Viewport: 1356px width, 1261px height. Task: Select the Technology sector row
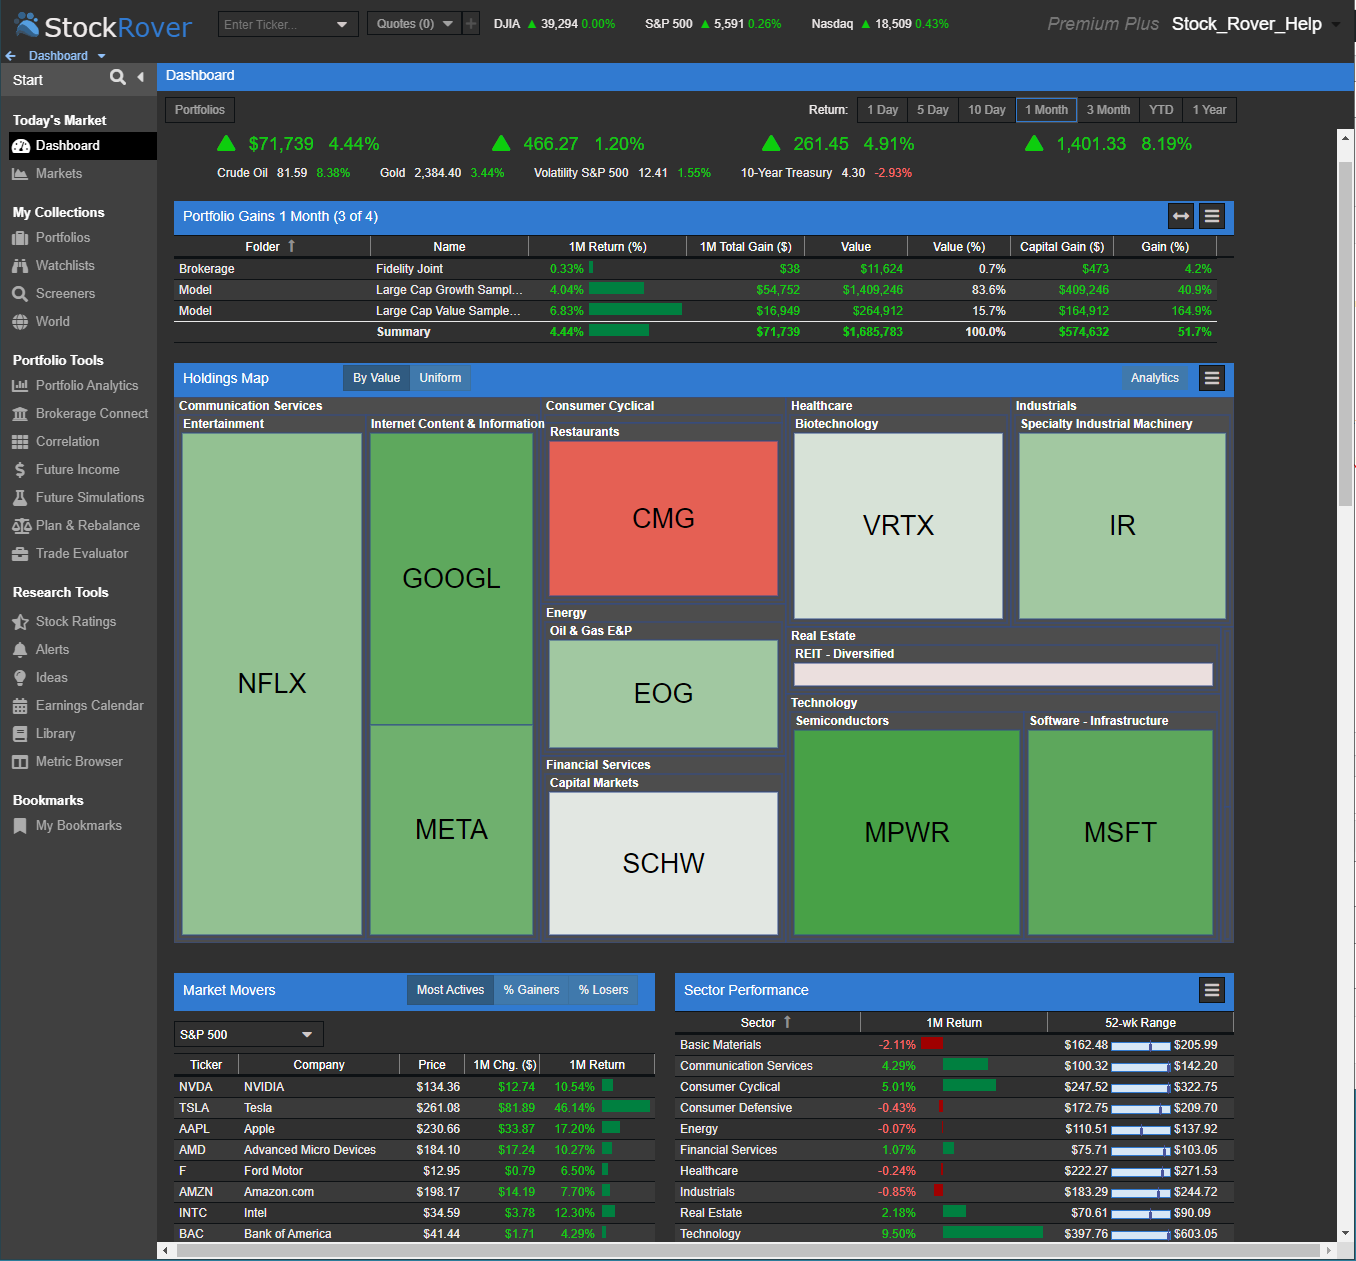[954, 1234]
